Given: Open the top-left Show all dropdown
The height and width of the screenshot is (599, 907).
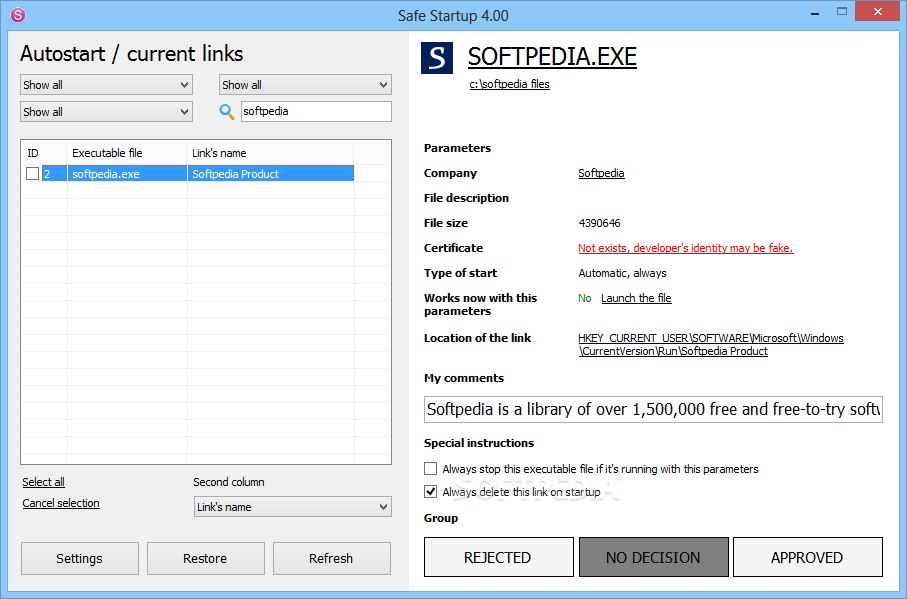Looking at the screenshot, I should point(106,85).
